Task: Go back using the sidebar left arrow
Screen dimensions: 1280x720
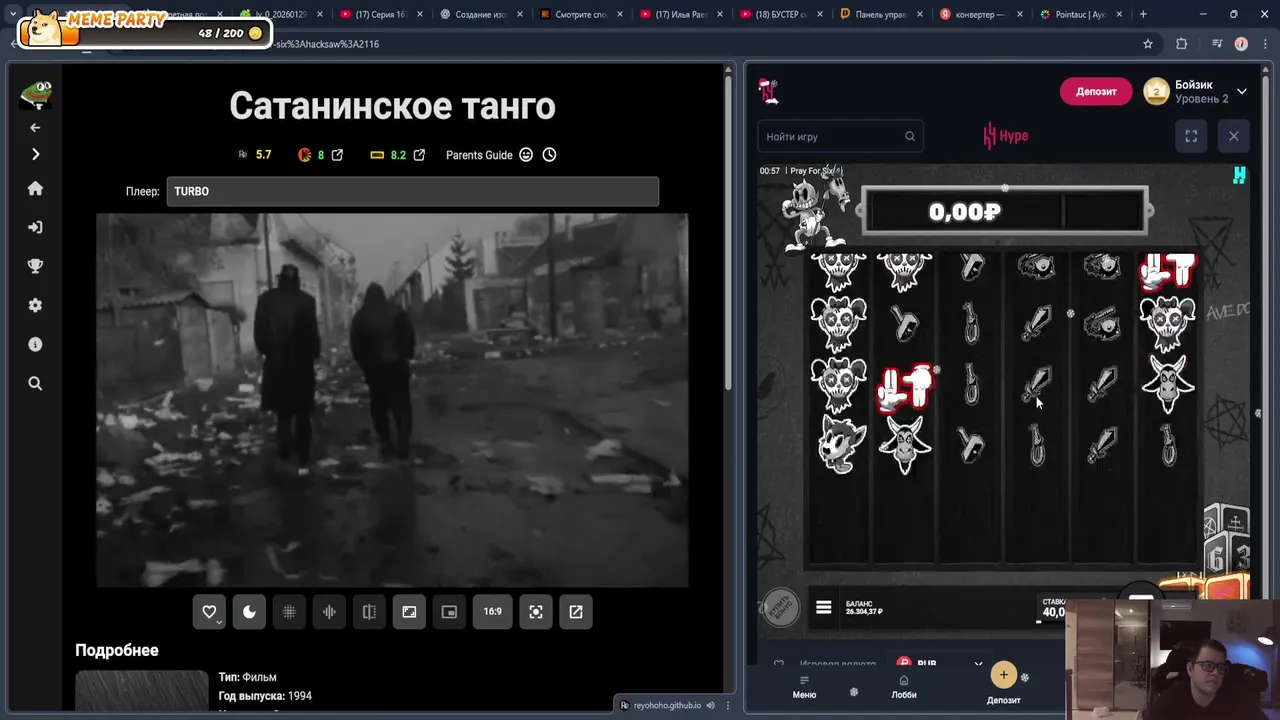Action: coord(35,127)
